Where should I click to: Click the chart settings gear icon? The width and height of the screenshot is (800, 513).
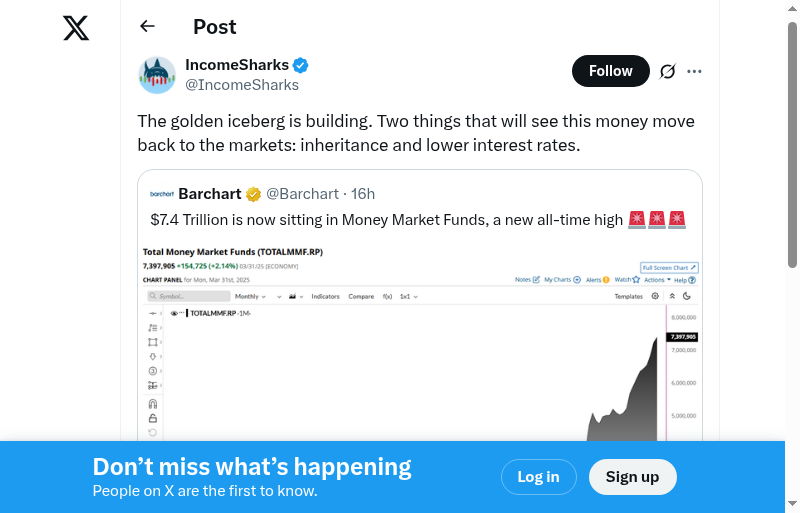tap(655, 296)
